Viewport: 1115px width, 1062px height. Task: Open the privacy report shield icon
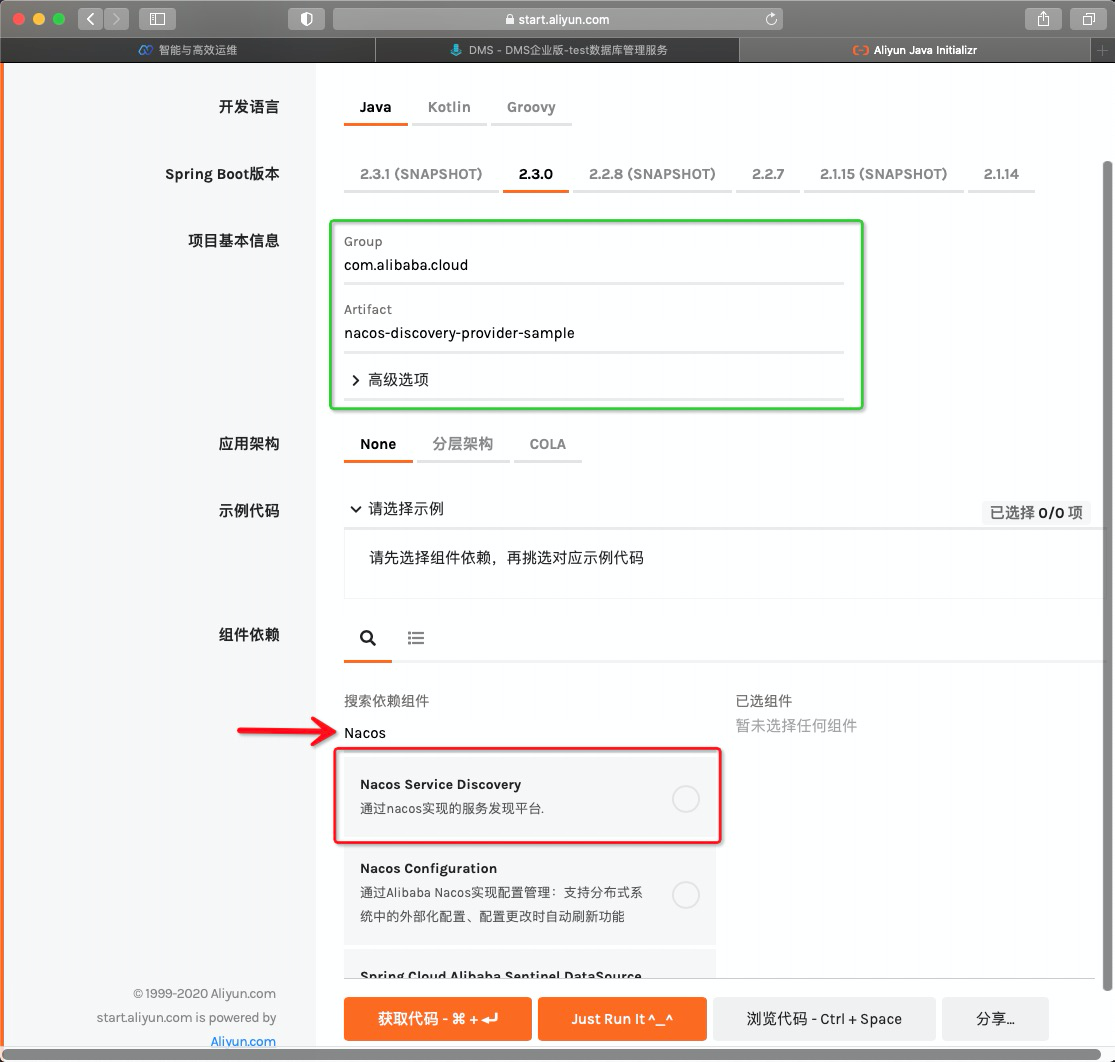[x=306, y=19]
